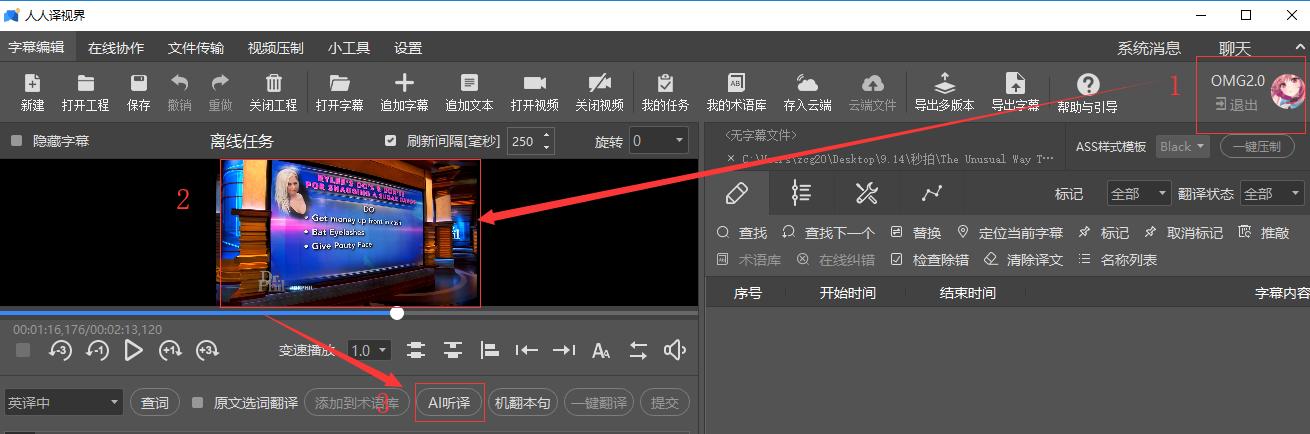Select the line chart tab
Image resolution: width=1310 pixels, height=434 pixels.
click(x=931, y=193)
